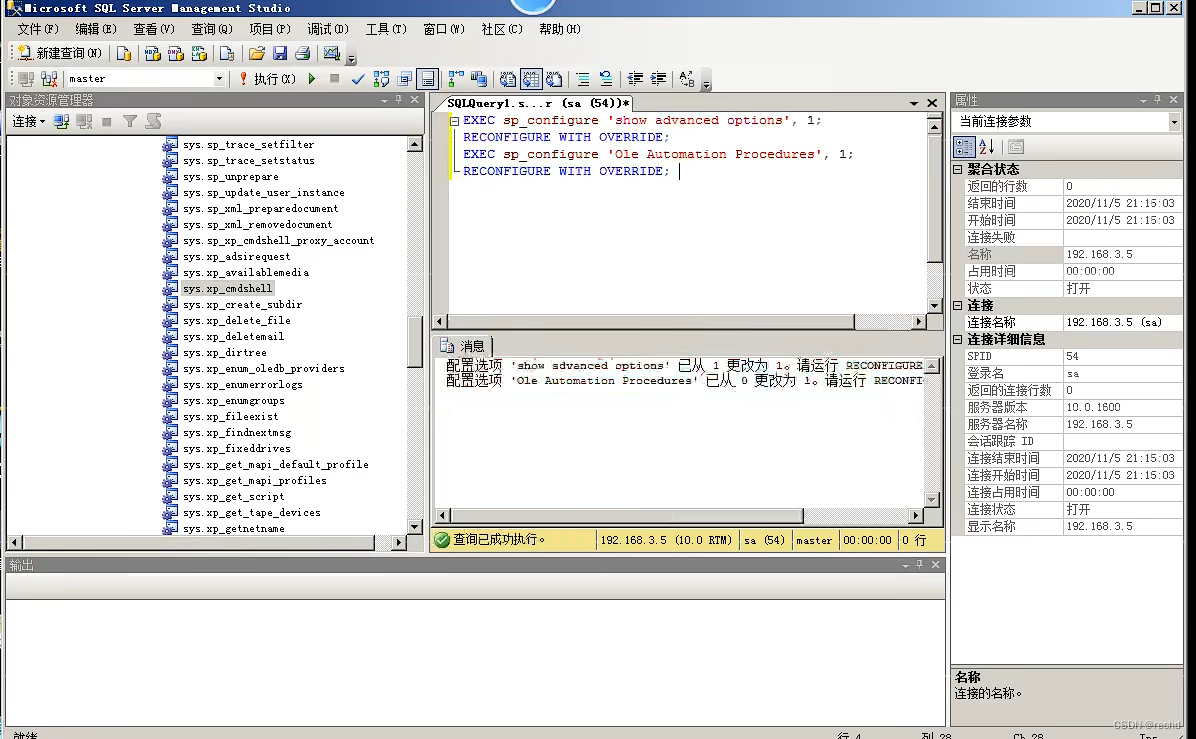Toggle Results to File icon

[555, 79]
